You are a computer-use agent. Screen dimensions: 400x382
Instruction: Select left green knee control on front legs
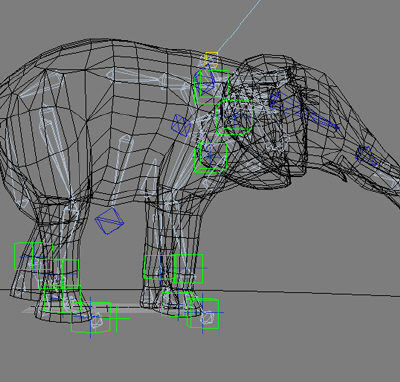pyautogui.click(x=159, y=267)
